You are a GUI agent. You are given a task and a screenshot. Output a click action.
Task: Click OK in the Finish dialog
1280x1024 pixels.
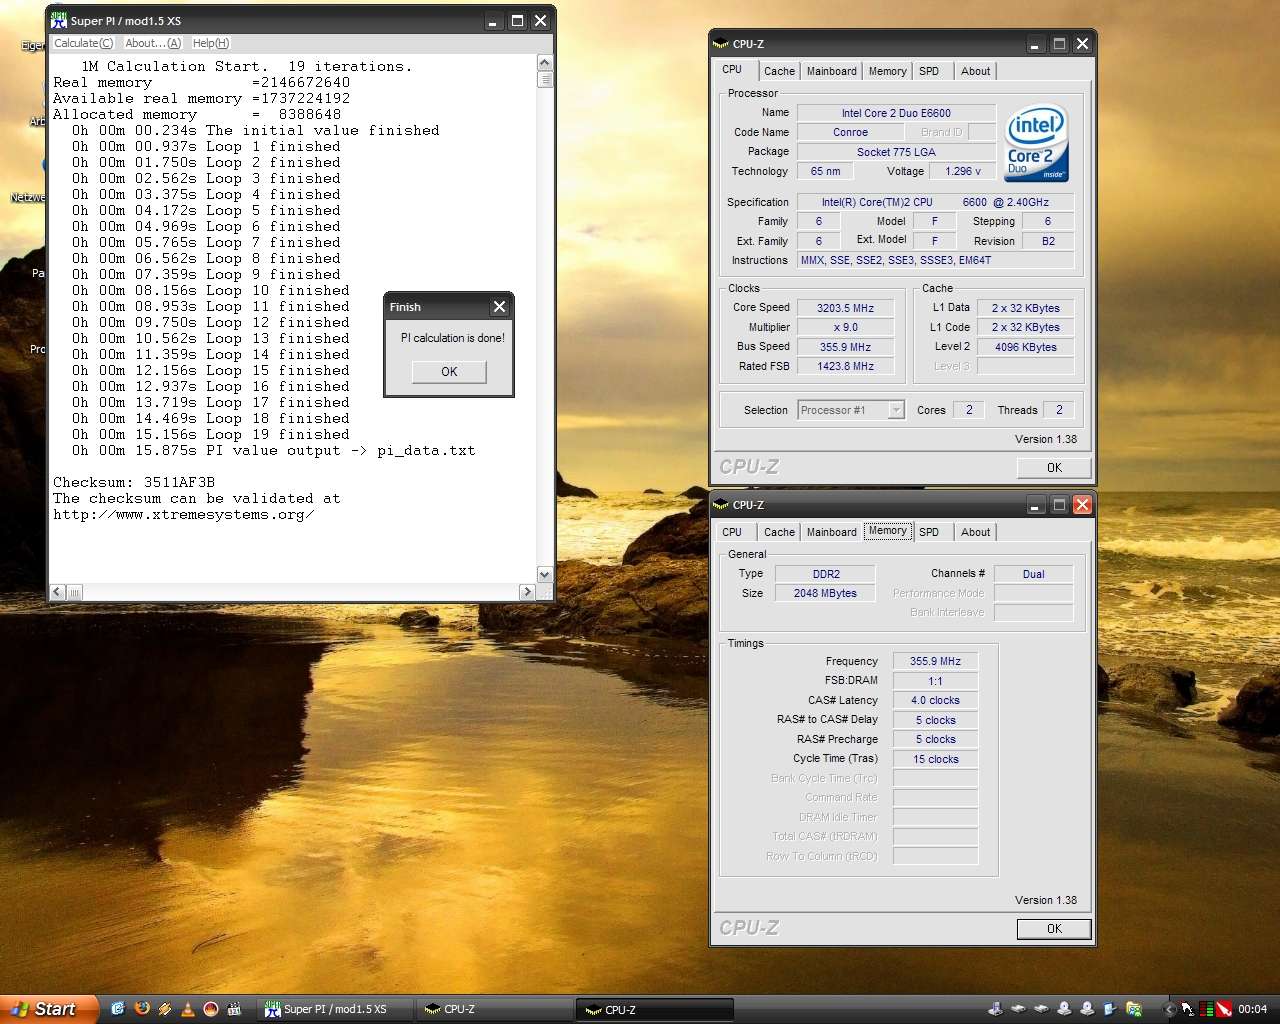(x=449, y=371)
